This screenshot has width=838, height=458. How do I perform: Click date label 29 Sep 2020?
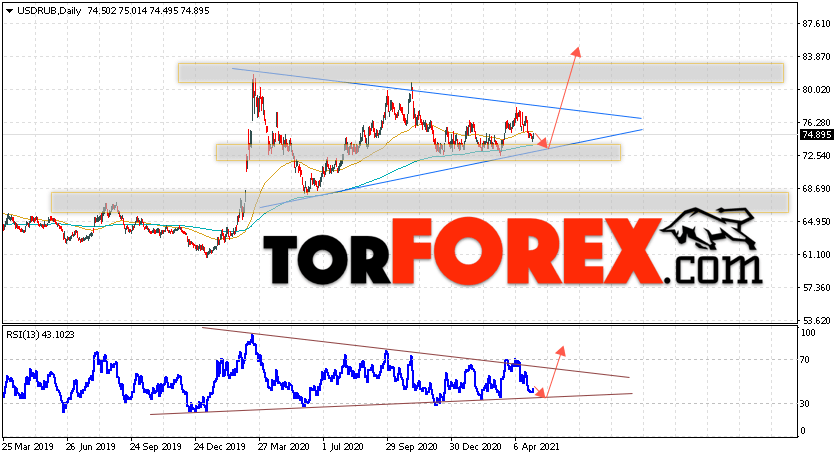tap(412, 446)
